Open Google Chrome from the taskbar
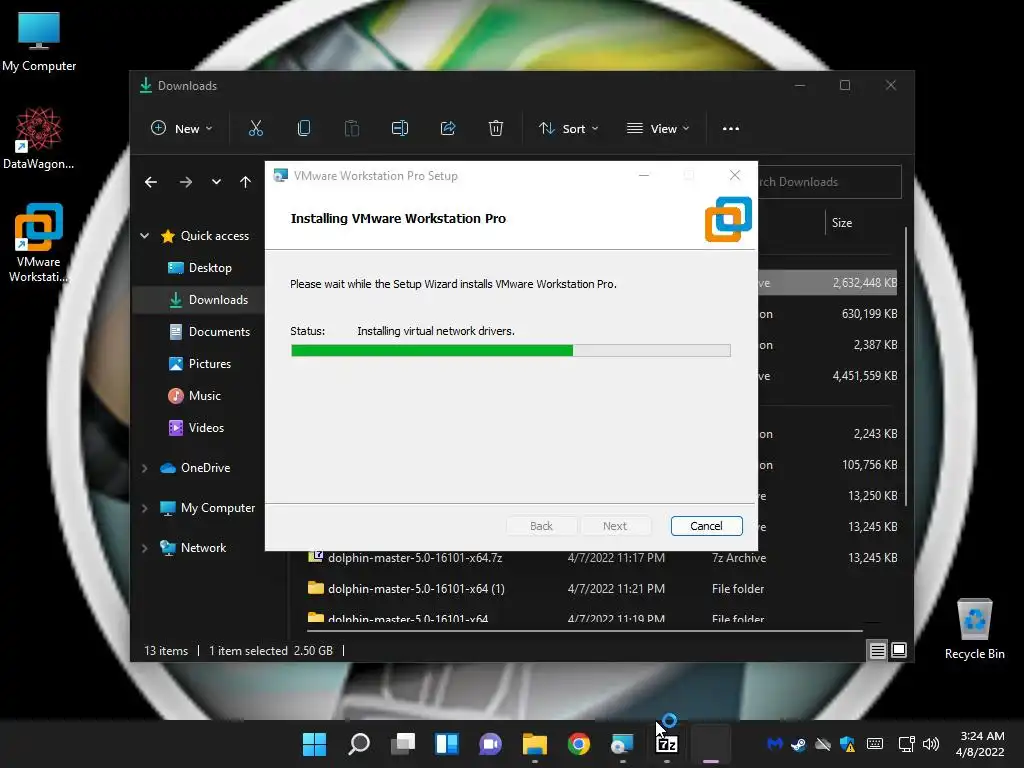This screenshot has width=1024, height=768. pyautogui.click(x=579, y=744)
